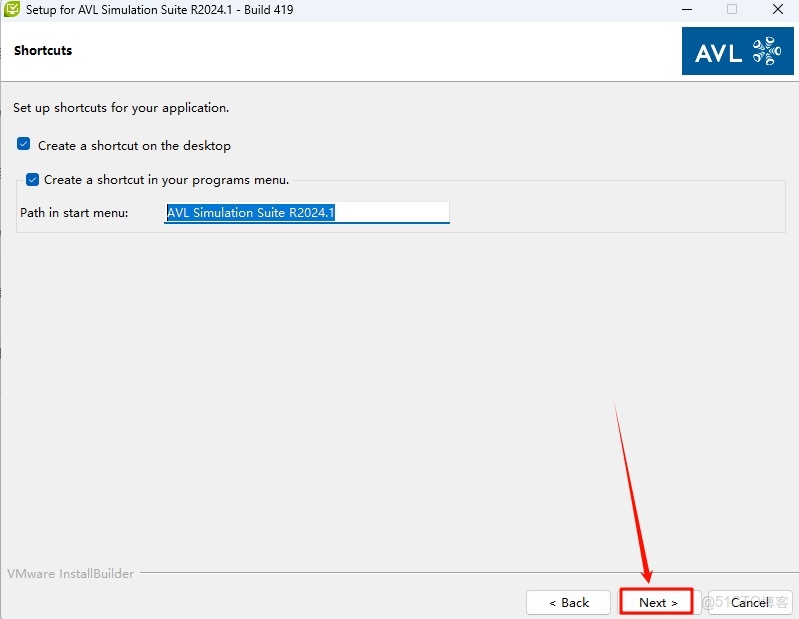Click the installer icon in title bar

[x=11, y=9]
